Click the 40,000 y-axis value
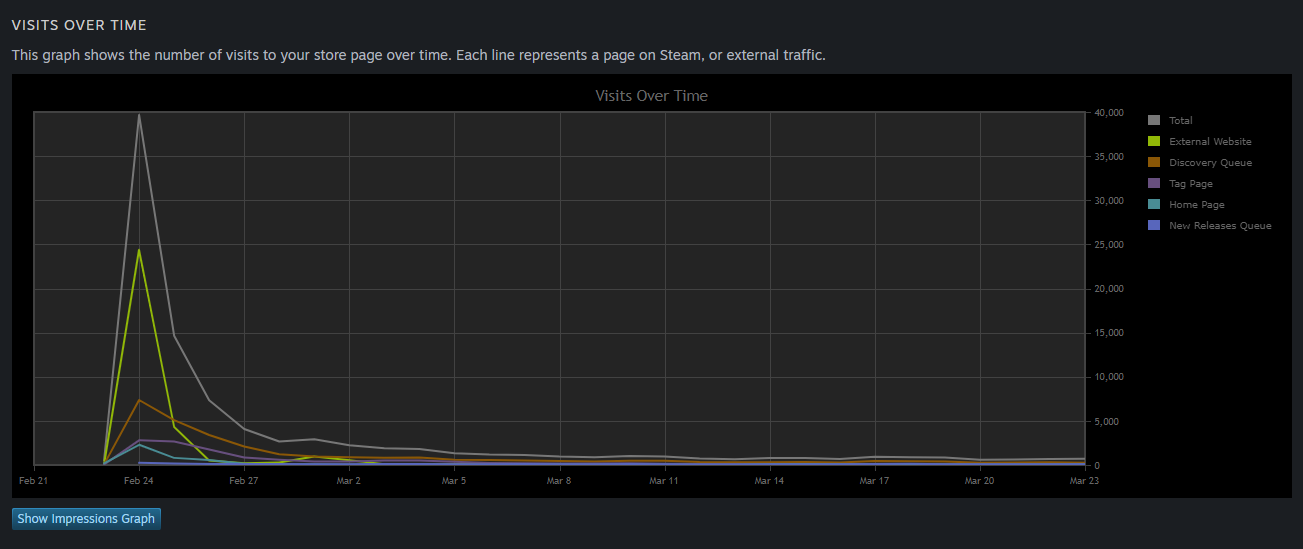Image resolution: width=1303 pixels, height=549 pixels. [1110, 113]
